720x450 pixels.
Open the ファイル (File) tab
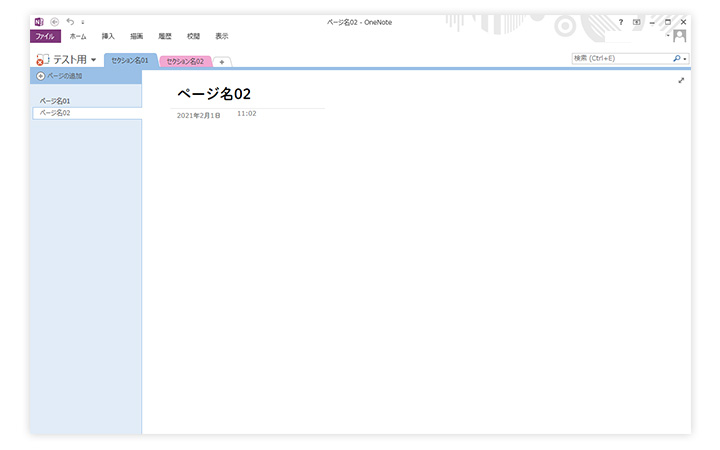pos(45,36)
